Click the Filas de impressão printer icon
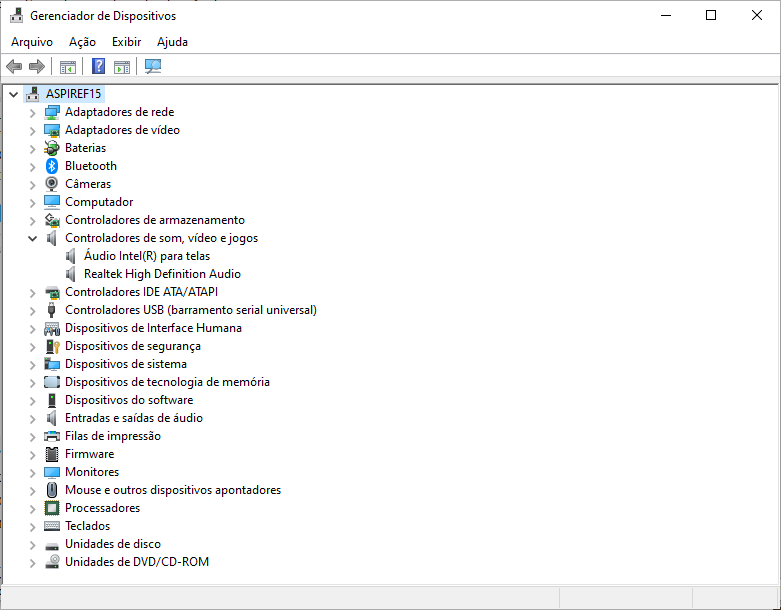This screenshot has height=610, width=781. coord(52,436)
